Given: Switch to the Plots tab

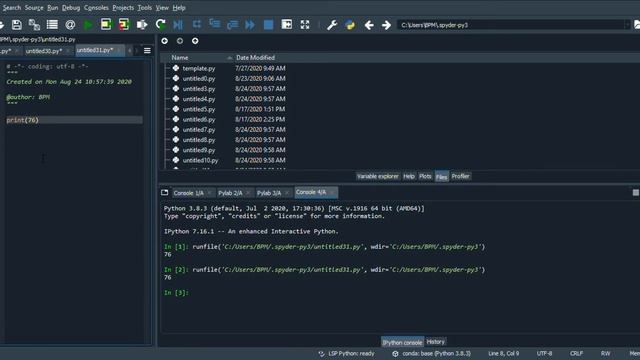Looking at the screenshot, I should [425, 176].
